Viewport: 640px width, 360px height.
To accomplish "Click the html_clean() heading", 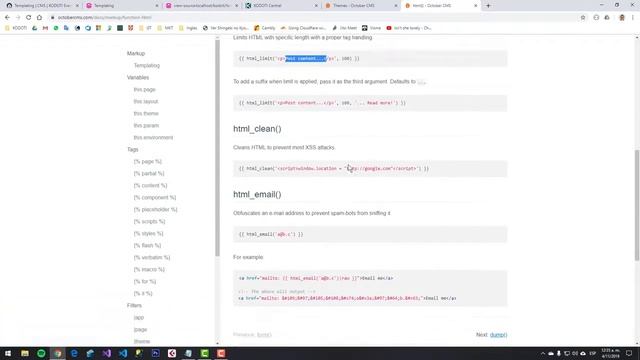I will click(257, 129).
